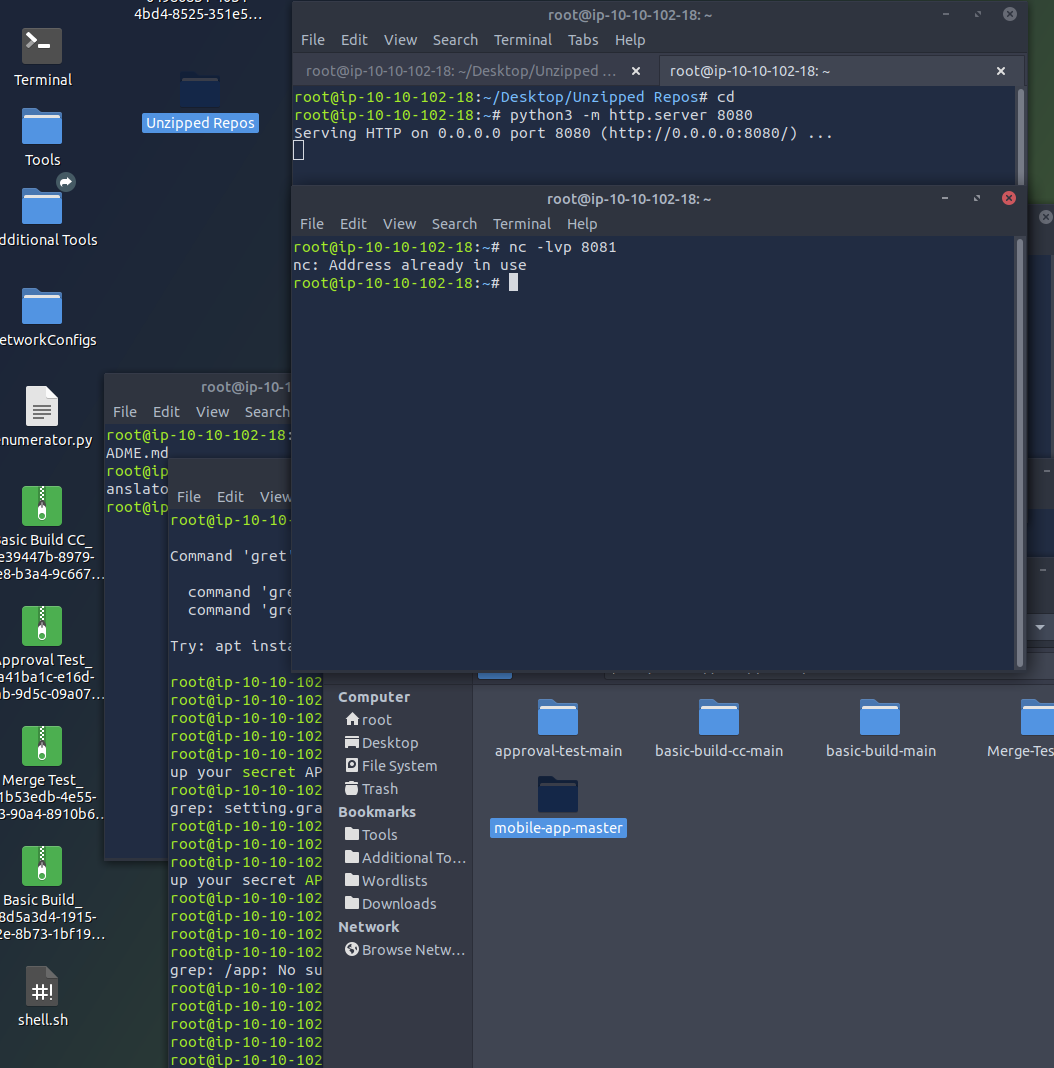Open View menu in the README terminal window
1054x1068 pixels.
213,412
